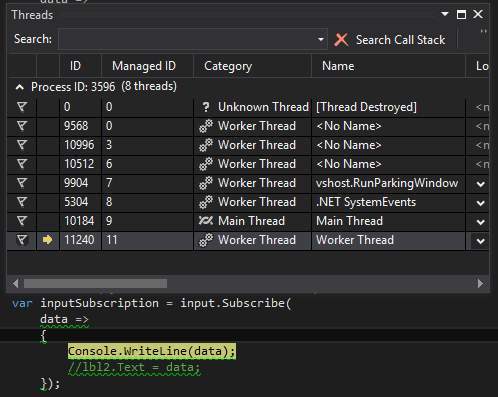Click the yellow current-thread arrow icon
498x397 pixels.
tap(48, 240)
